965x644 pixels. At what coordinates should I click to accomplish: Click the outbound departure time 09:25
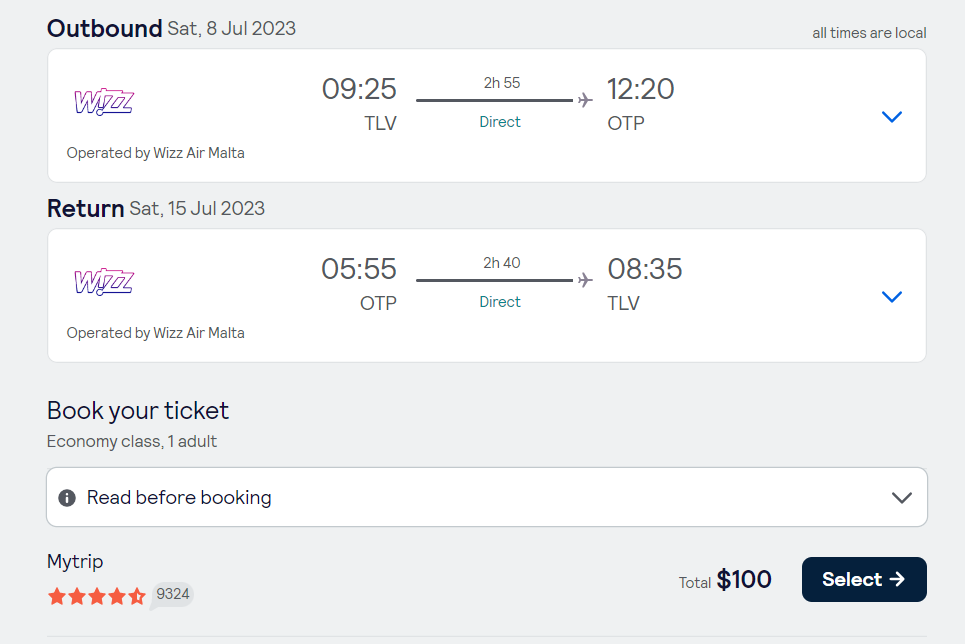tap(359, 90)
